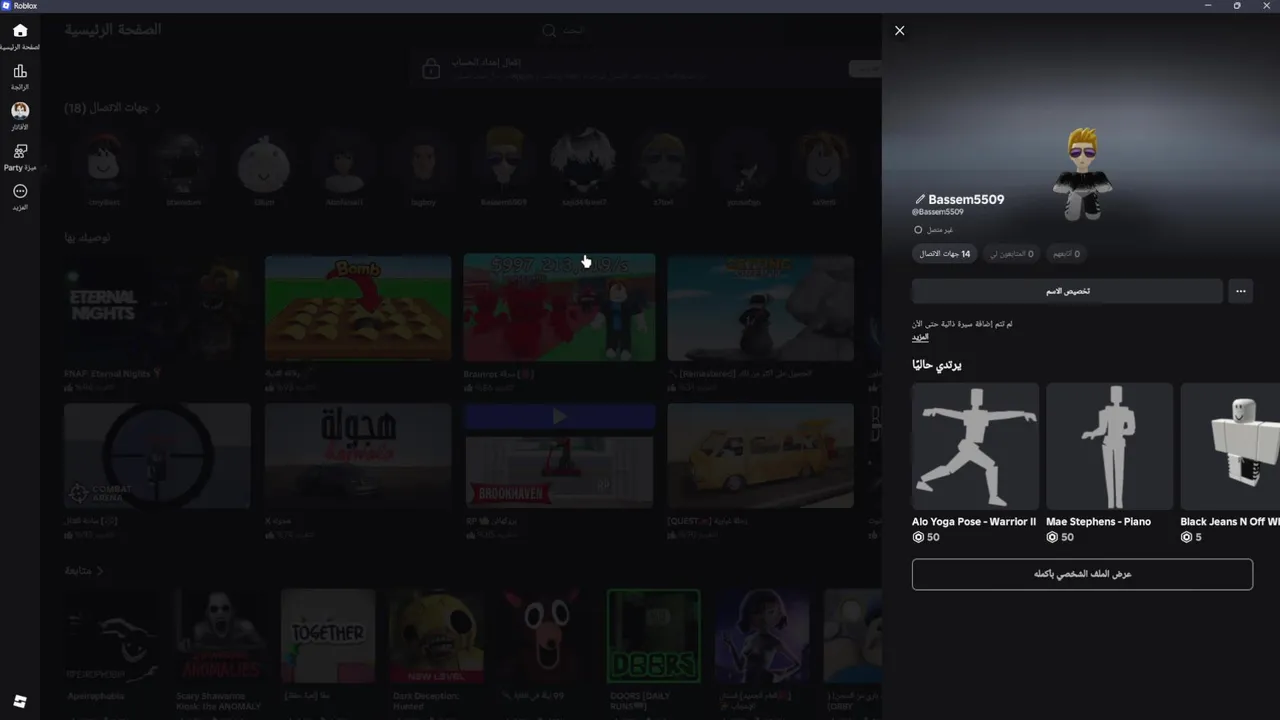1280x720 pixels.
Task: Close the Bassem5509 profile side panel
Action: coord(899,30)
